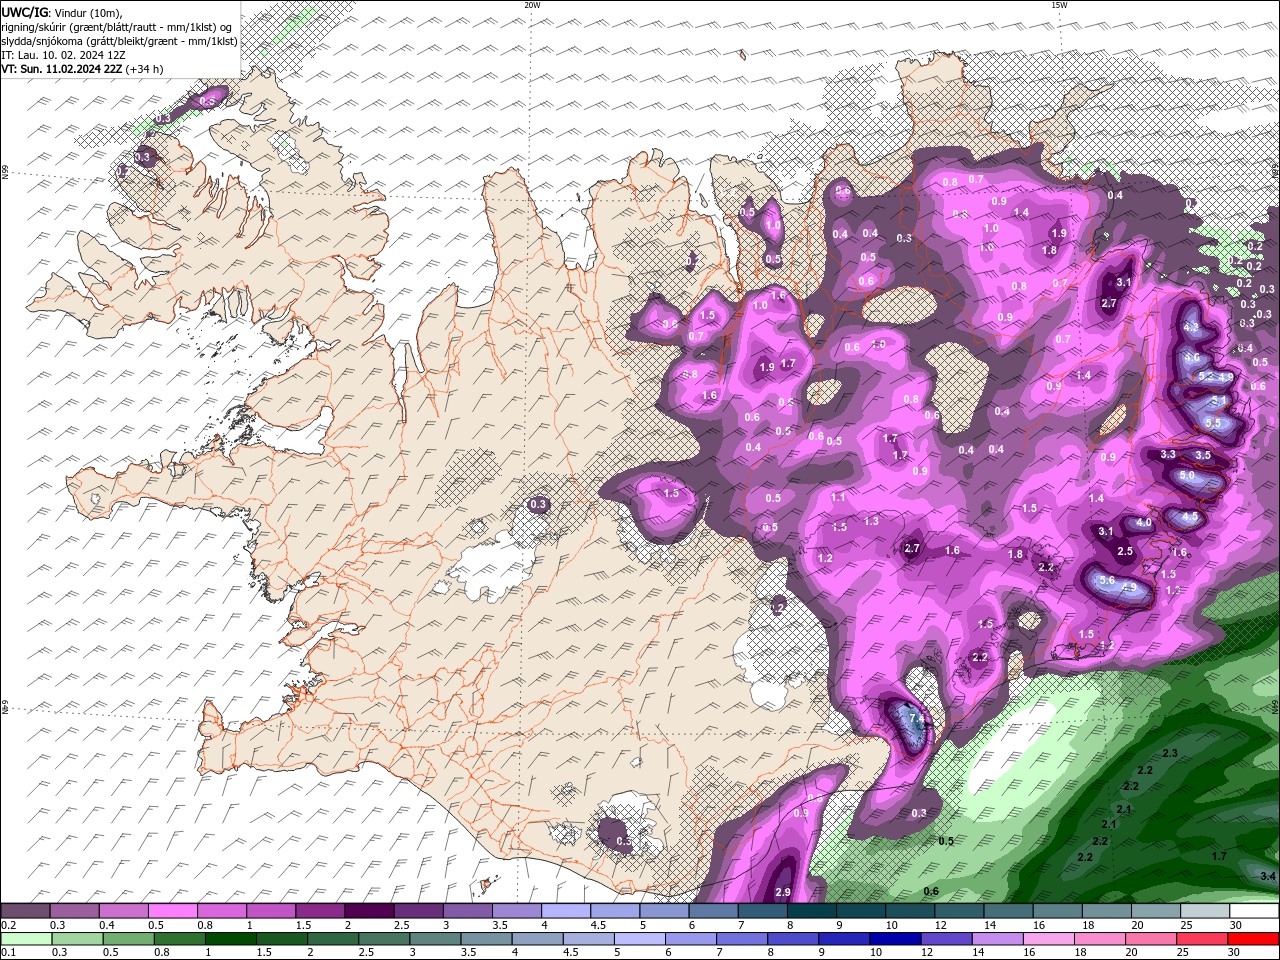1280x960 pixels.
Task: Select the '5.0' snowfall value on the east coast
Action: click(x=1187, y=477)
